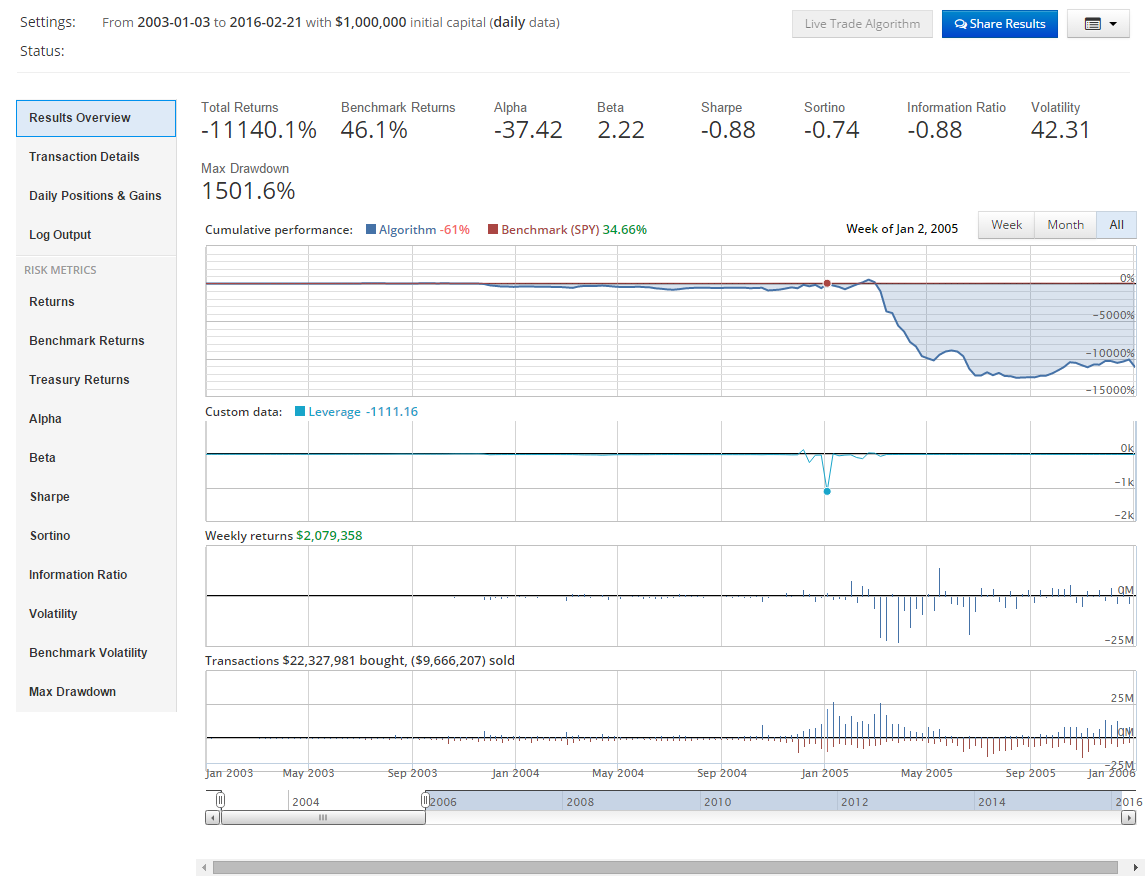Viewport: 1147px width, 883px height.
Task: Toggle the blue Algorithm legend square
Action: (371, 230)
